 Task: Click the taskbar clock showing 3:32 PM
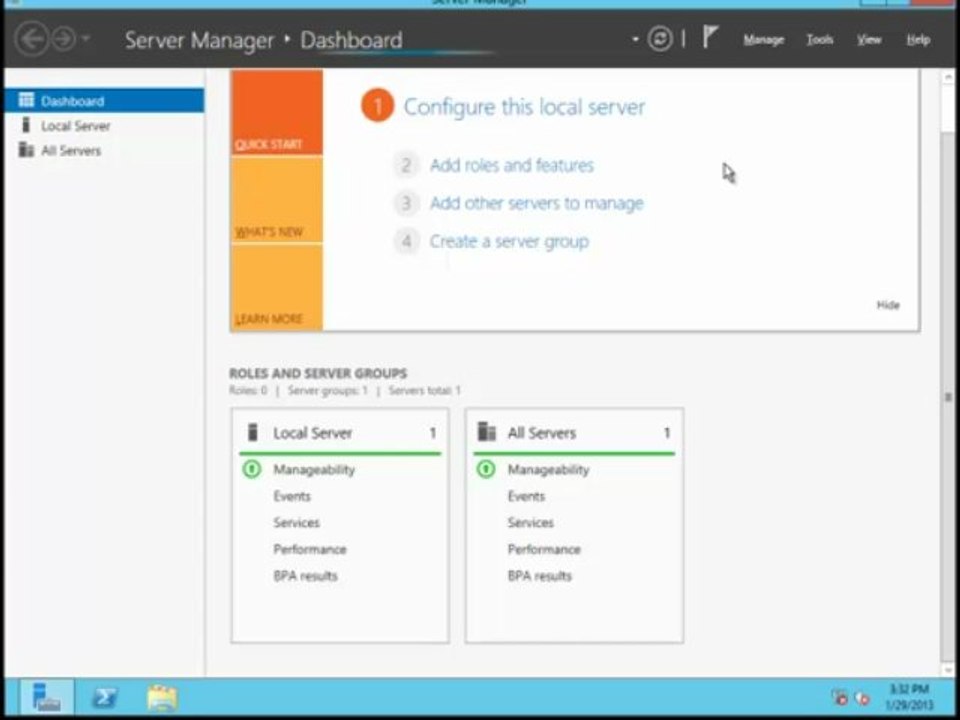909,697
